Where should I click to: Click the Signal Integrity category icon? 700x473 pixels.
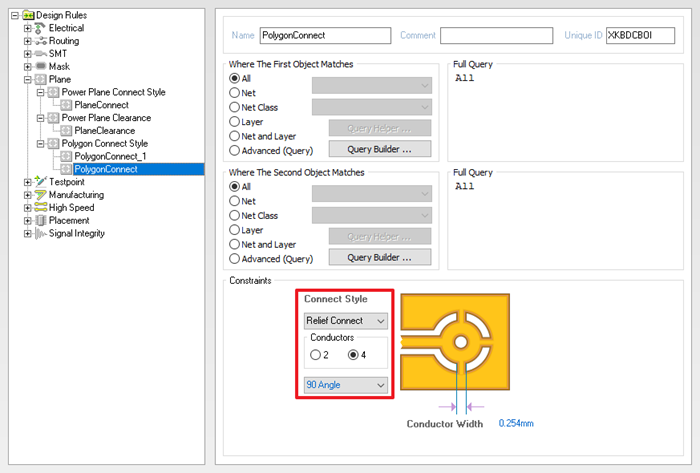point(41,234)
